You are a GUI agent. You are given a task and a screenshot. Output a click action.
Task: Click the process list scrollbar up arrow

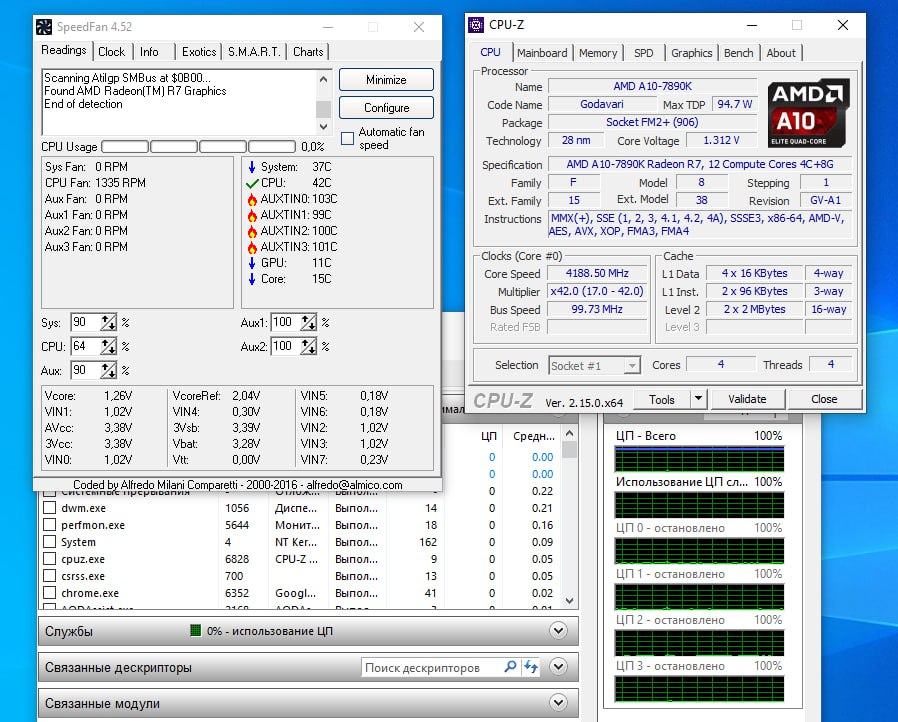click(569, 433)
